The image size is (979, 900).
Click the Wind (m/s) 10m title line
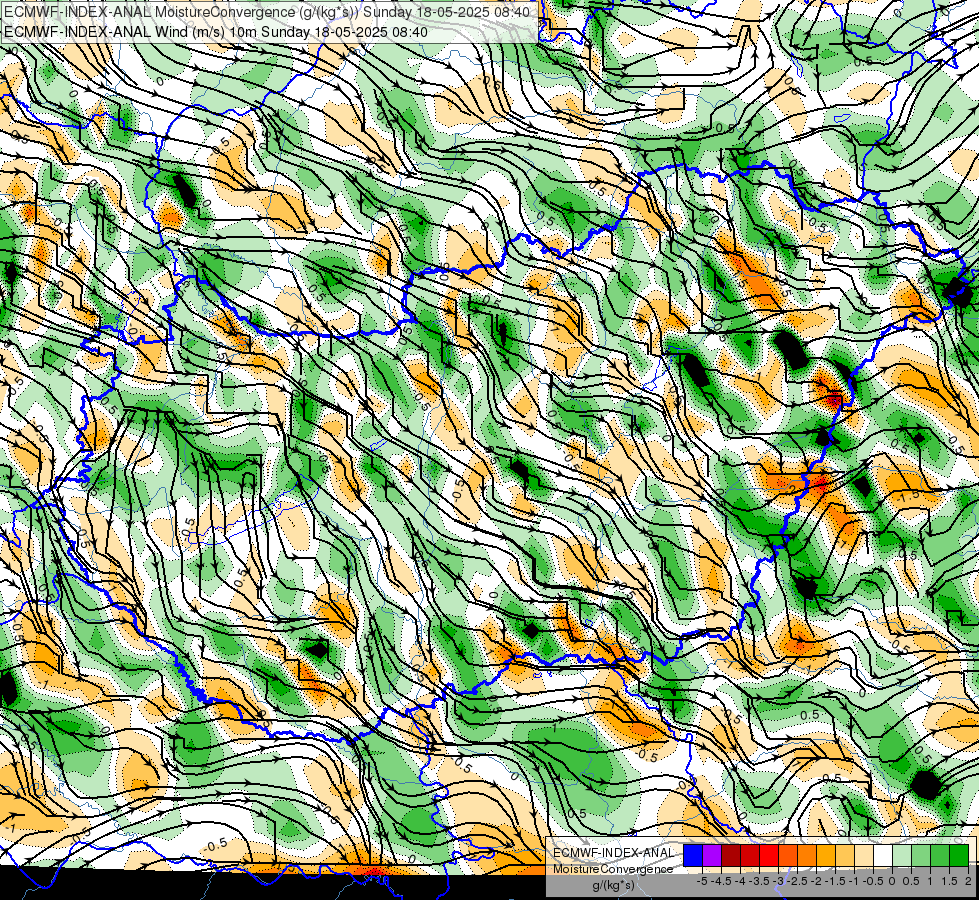[215, 32]
